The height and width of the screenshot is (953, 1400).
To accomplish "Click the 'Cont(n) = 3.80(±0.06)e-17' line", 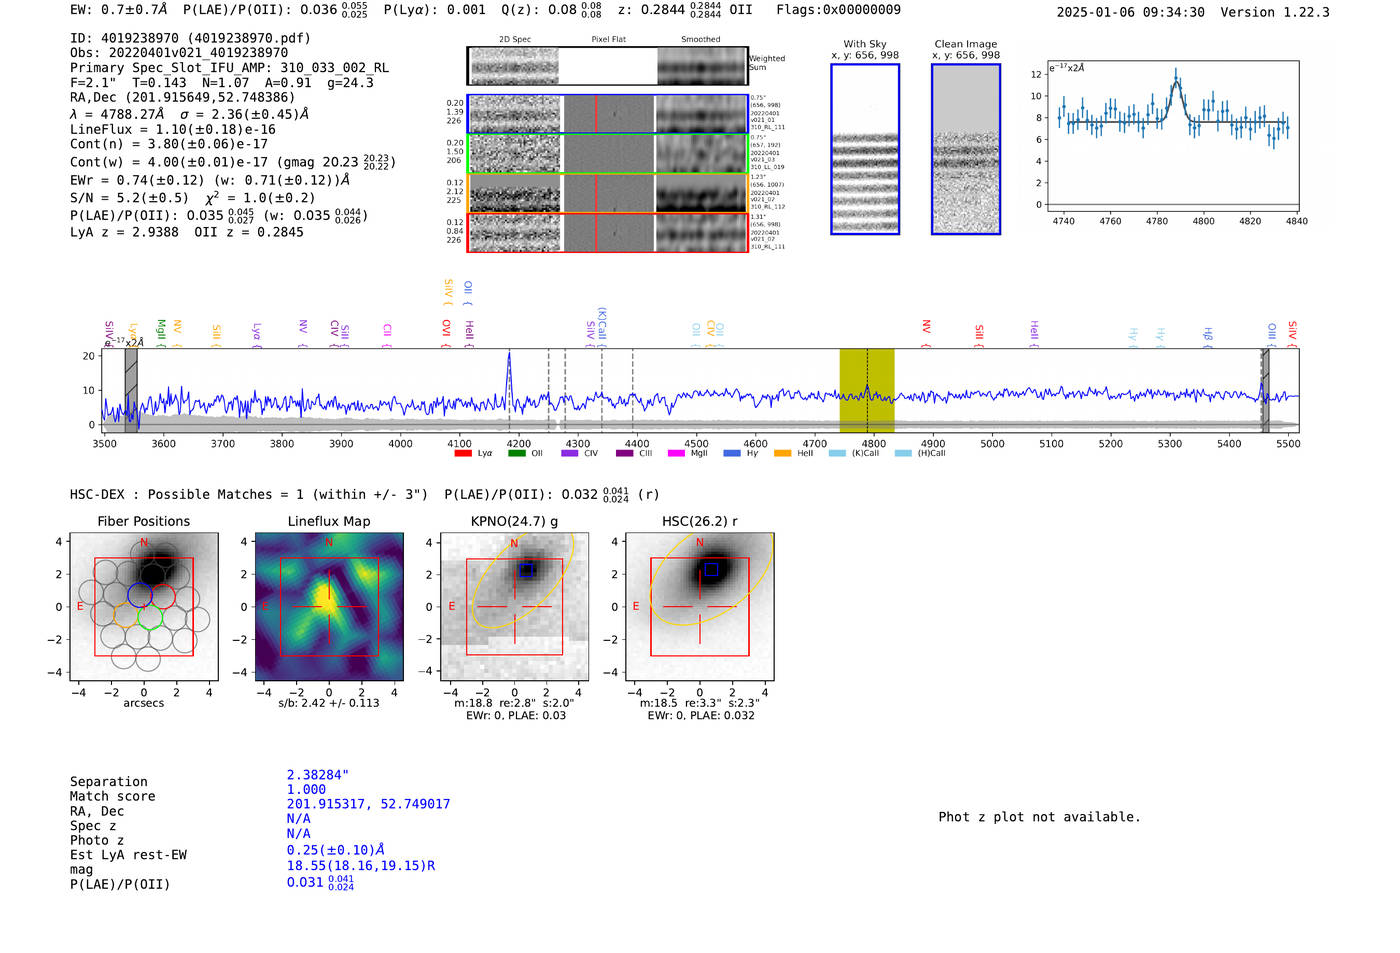I will click(169, 144).
